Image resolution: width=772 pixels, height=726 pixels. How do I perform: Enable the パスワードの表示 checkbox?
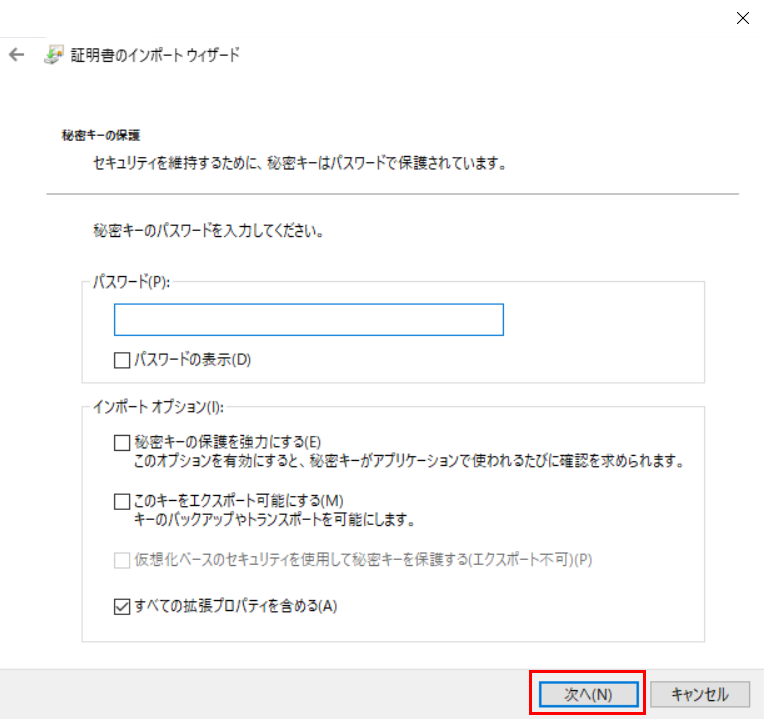(122, 359)
